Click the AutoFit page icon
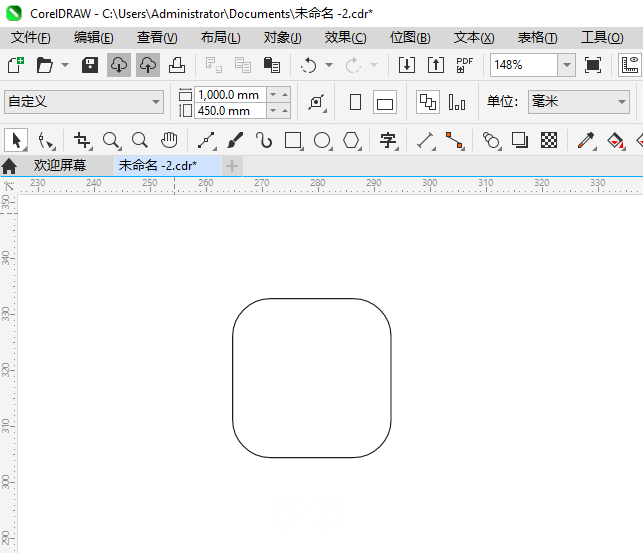The image size is (643, 553). [x=317, y=102]
